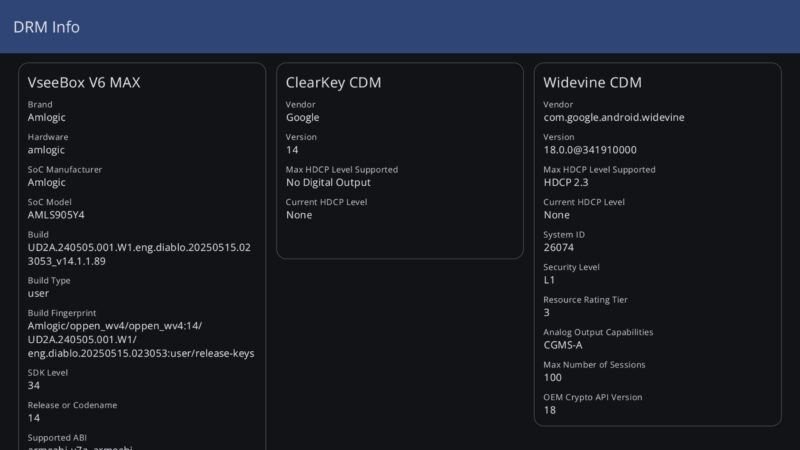Click Widevine Current HDCP Level value None
Screen dimensions: 800x450
click(x=557, y=215)
